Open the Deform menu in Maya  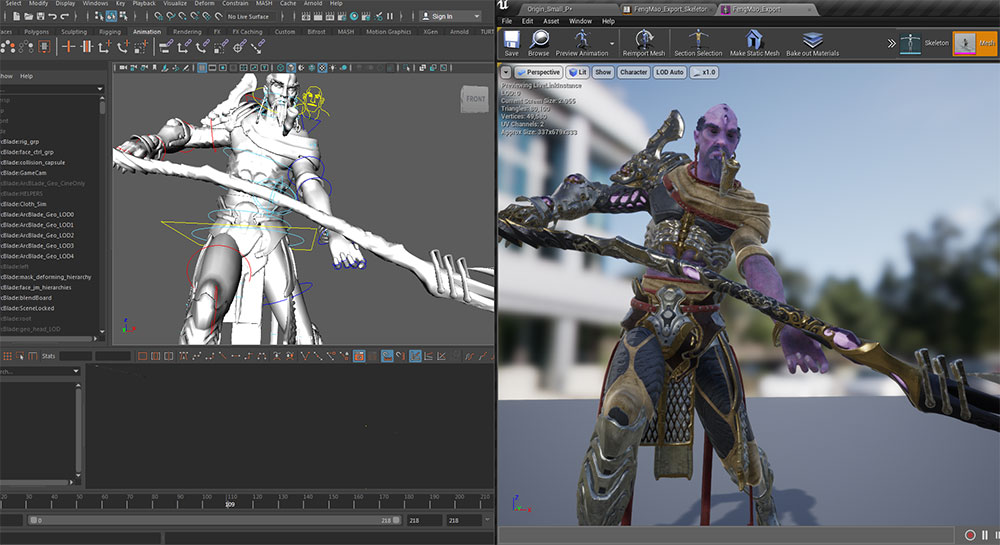pyautogui.click(x=204, y=4)
